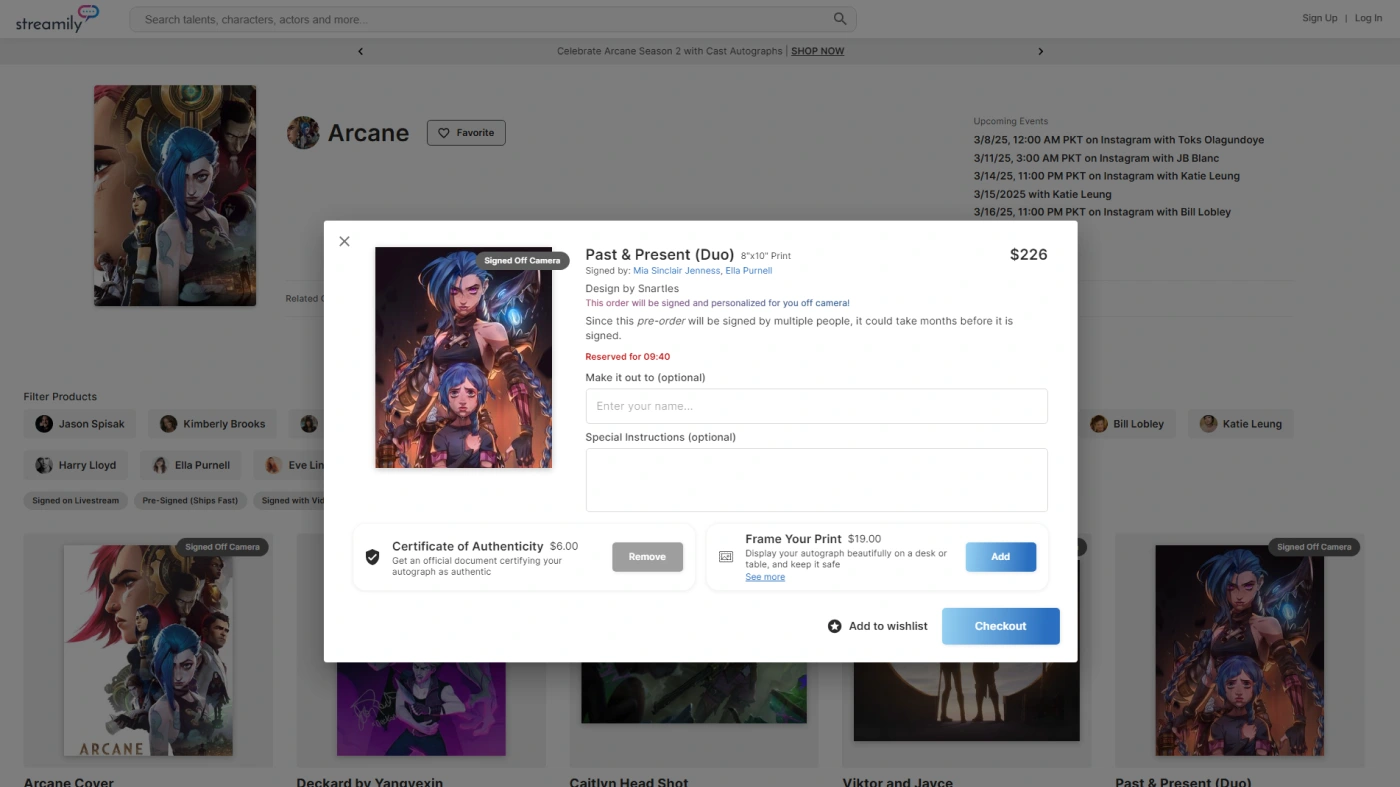Open Mia Sinclair Jenness signer link
Screen dimensions: 1400x787
[x=677, y=271]
